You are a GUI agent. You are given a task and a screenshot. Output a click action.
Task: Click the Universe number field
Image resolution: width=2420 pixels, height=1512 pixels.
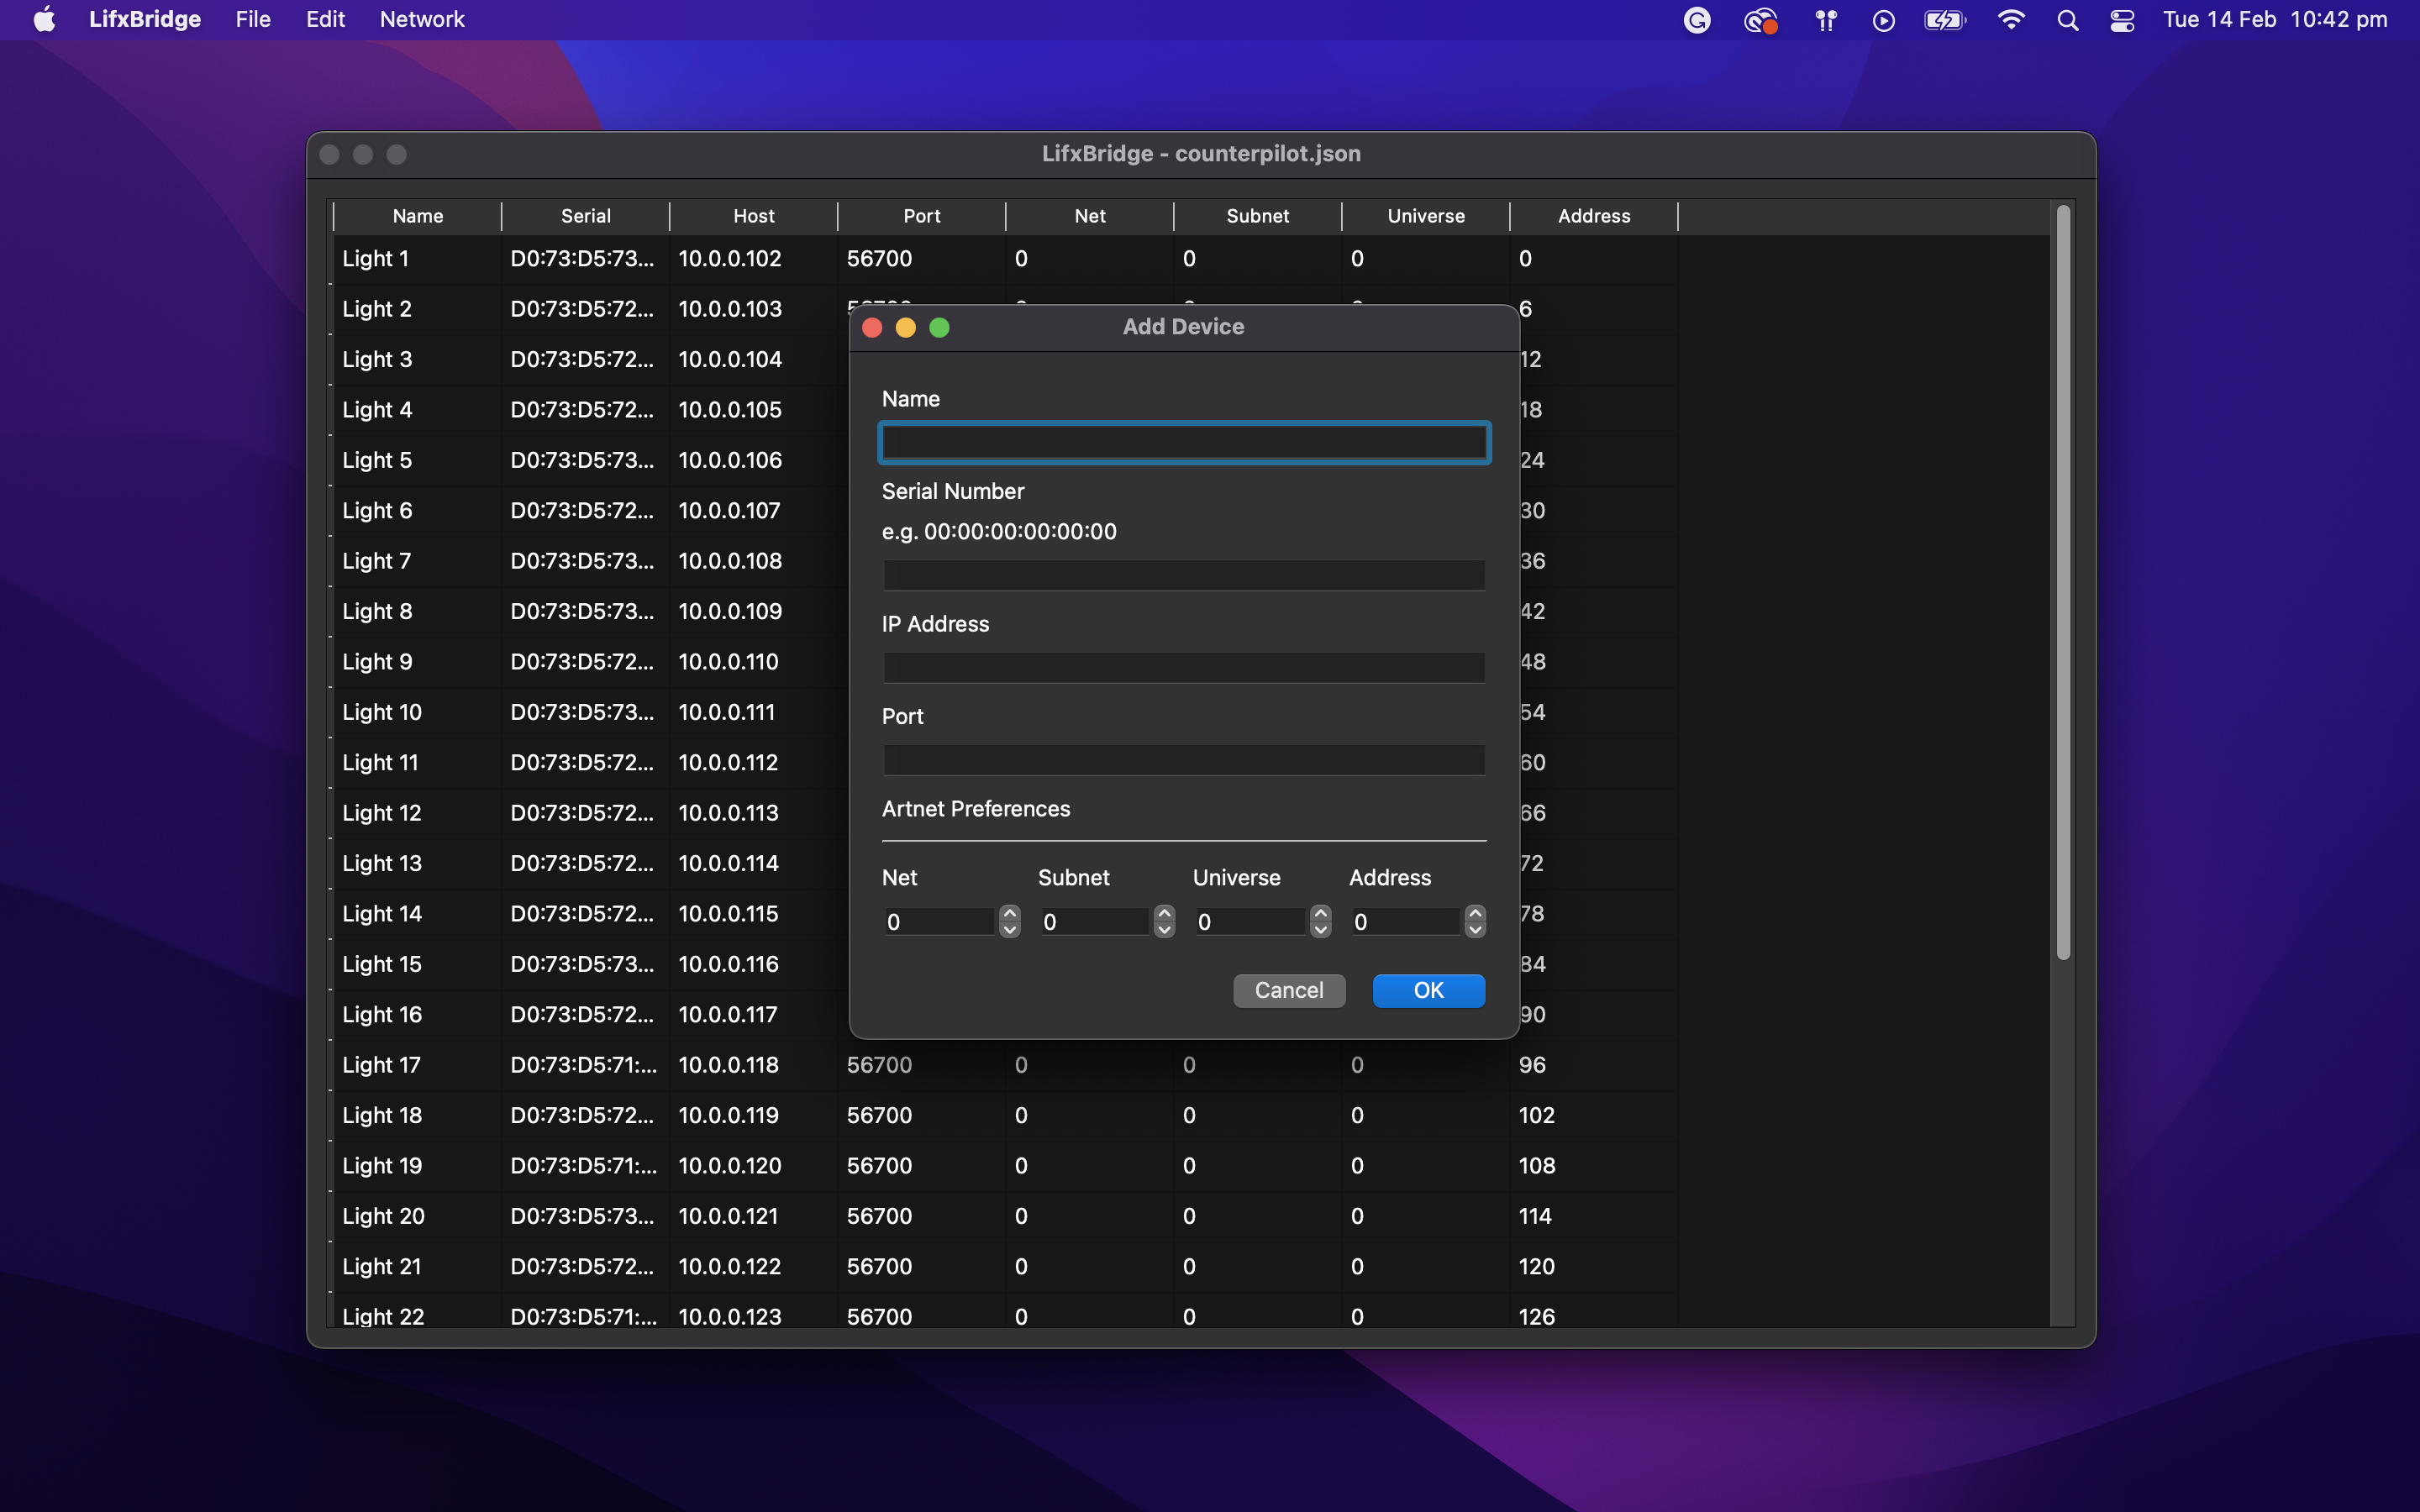point(1250,921)
